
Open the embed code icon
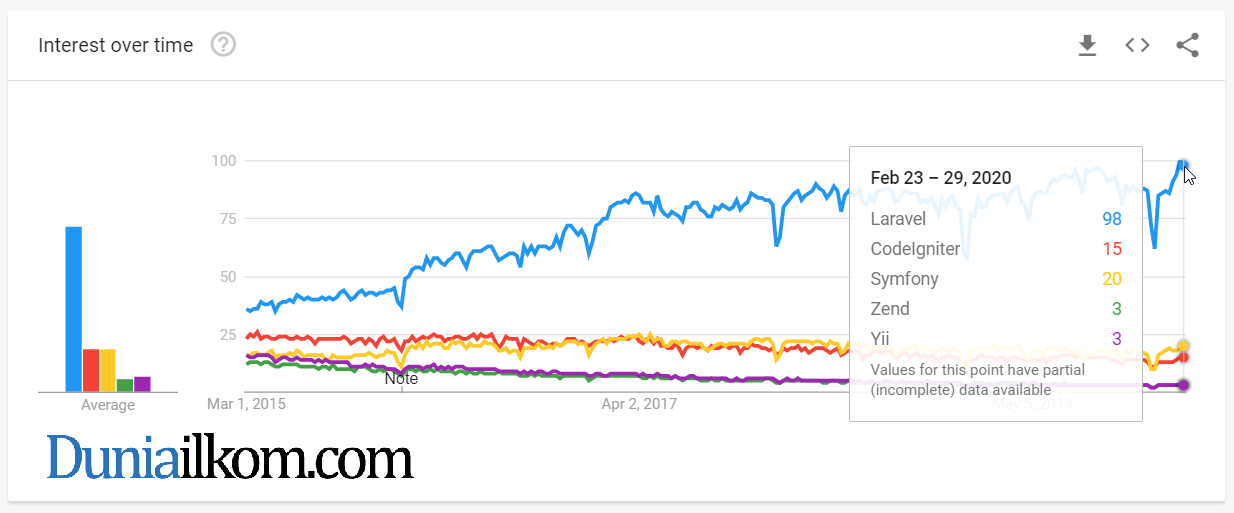[1137, 45]
